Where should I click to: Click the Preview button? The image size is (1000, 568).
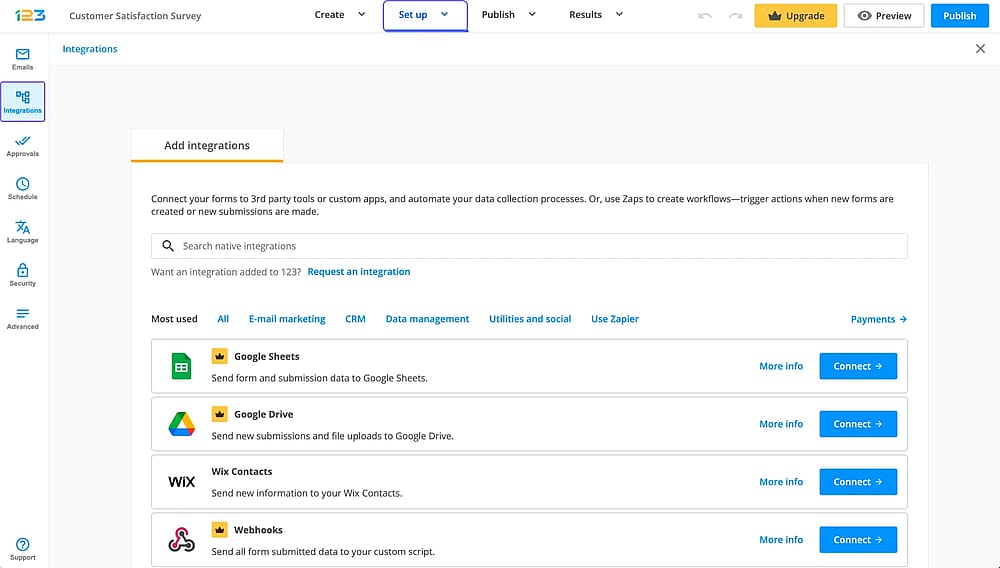tap(884, 16)
